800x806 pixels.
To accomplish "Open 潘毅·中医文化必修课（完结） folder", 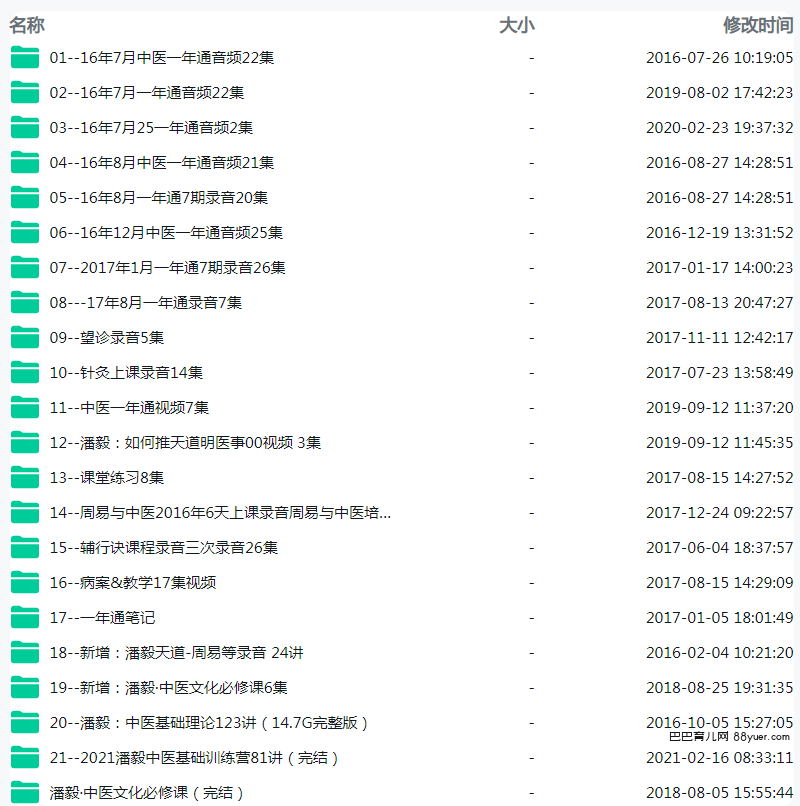I will point(147,792).
